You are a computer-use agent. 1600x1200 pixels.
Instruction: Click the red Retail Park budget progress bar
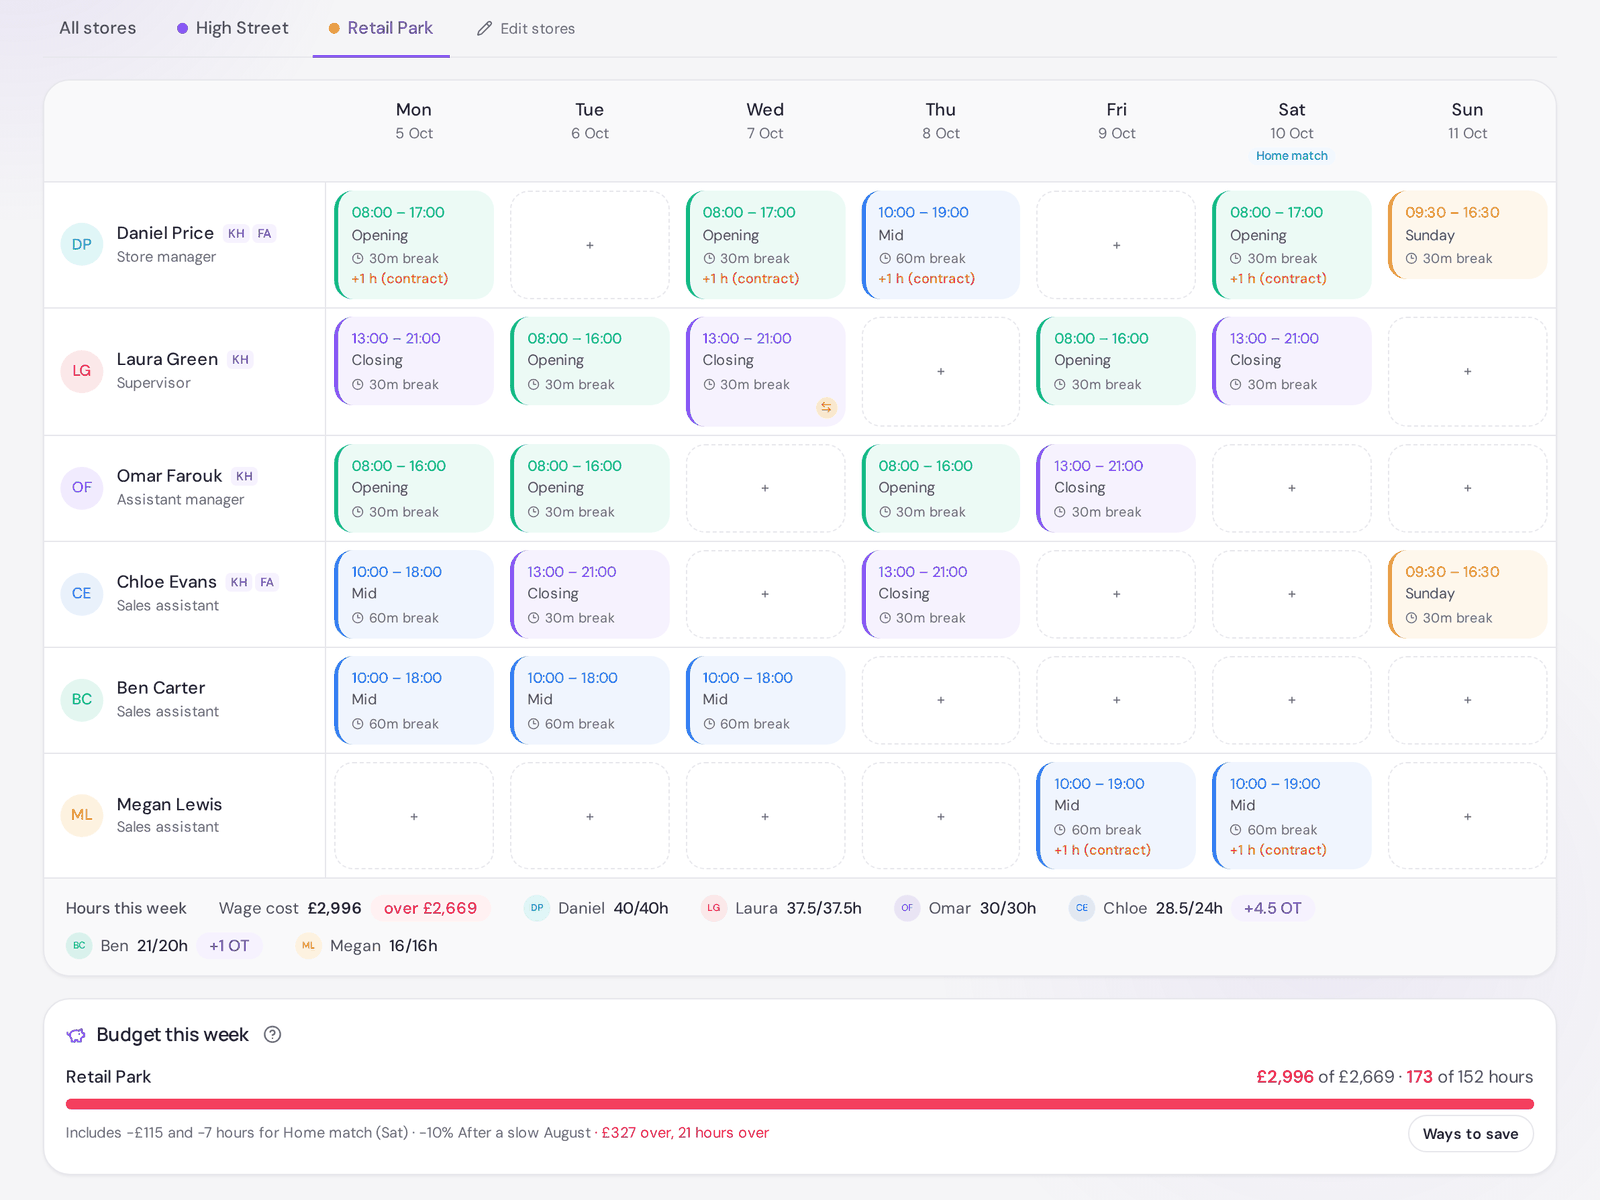pos(800,1104)
